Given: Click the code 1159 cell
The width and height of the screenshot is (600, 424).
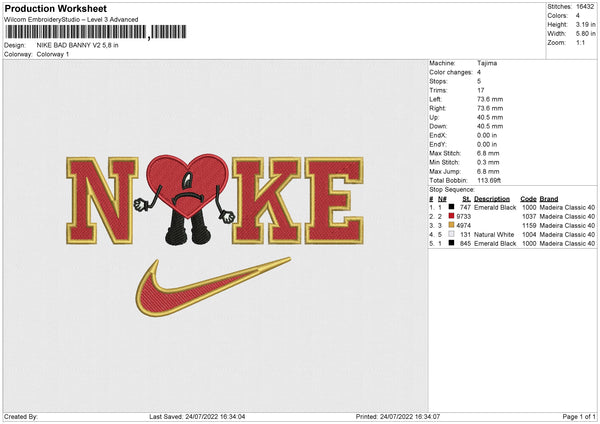Looking at the screenshot, I should (x=529, y=225).
